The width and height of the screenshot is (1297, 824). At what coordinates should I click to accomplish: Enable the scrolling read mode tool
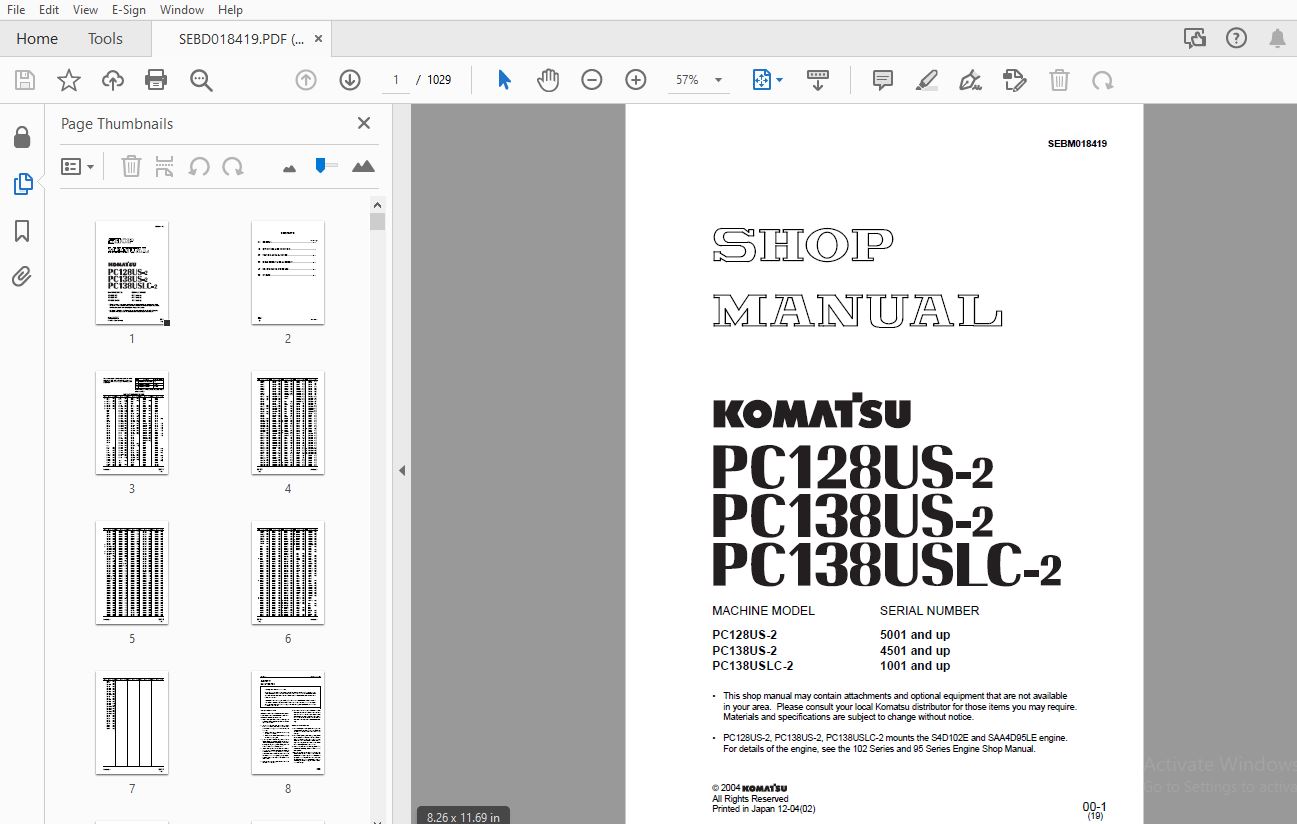(x=818, y=80)
